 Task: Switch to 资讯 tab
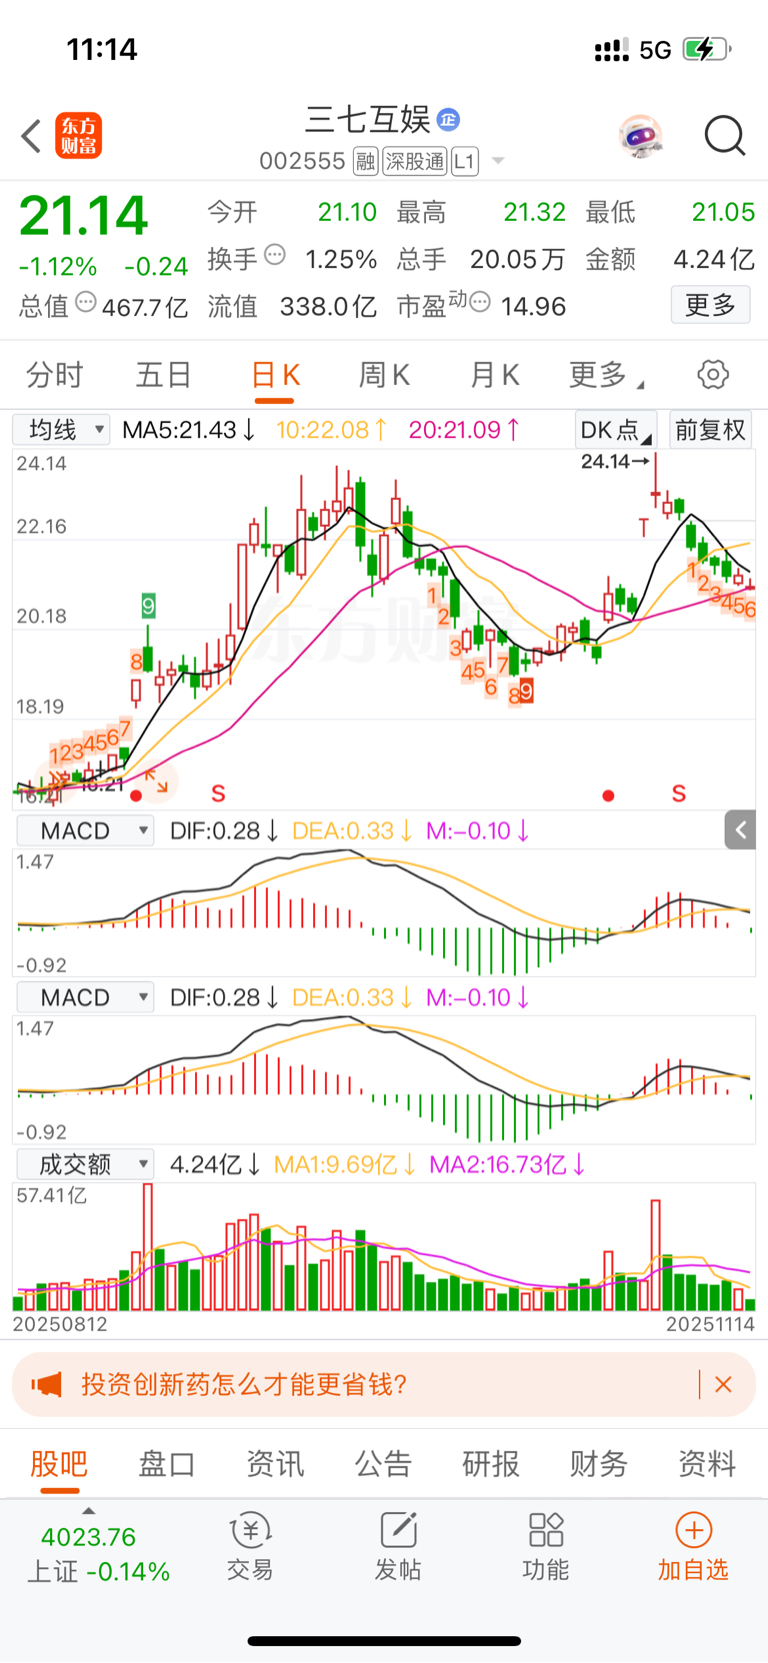click(275, 1464)
